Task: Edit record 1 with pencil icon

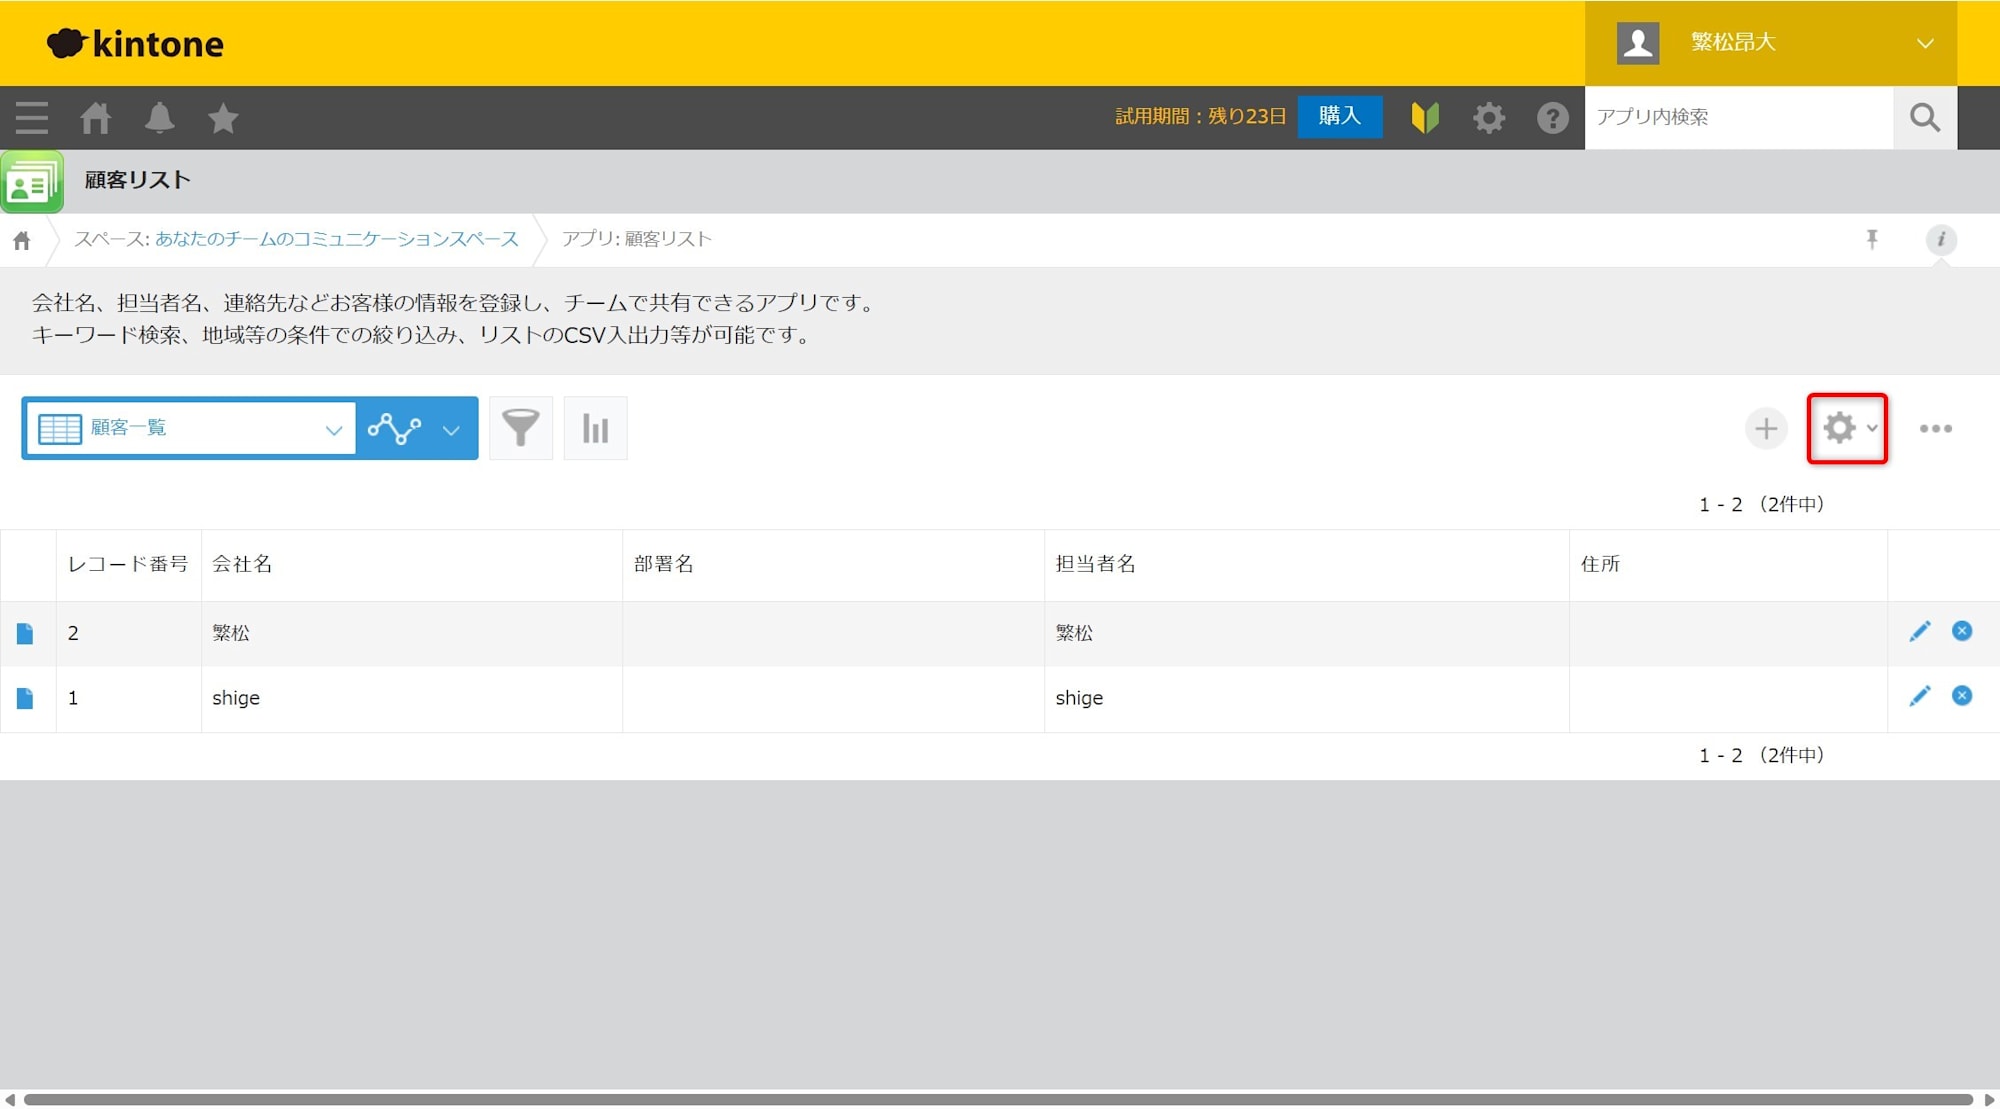Action: [x=1920, y=696]
